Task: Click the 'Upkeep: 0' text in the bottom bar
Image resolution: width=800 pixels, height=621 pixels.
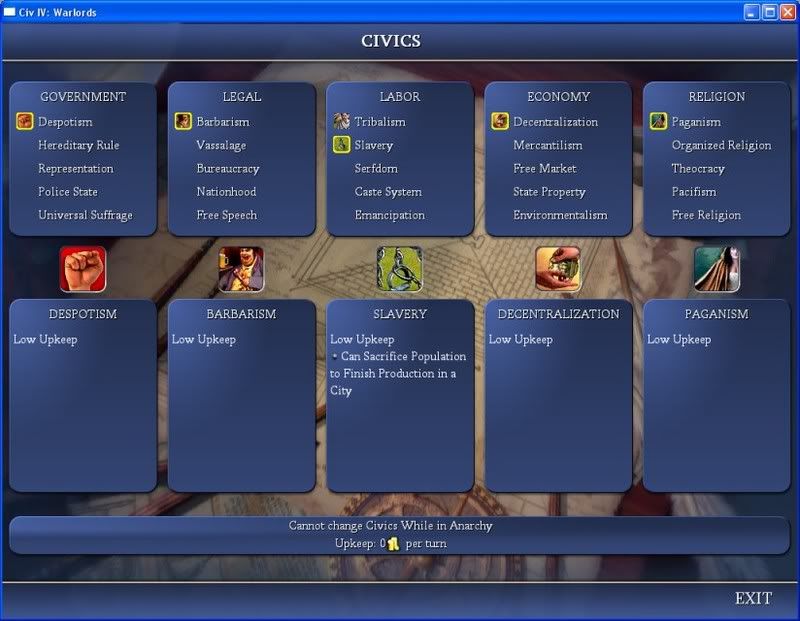Action: click(360, 544)
